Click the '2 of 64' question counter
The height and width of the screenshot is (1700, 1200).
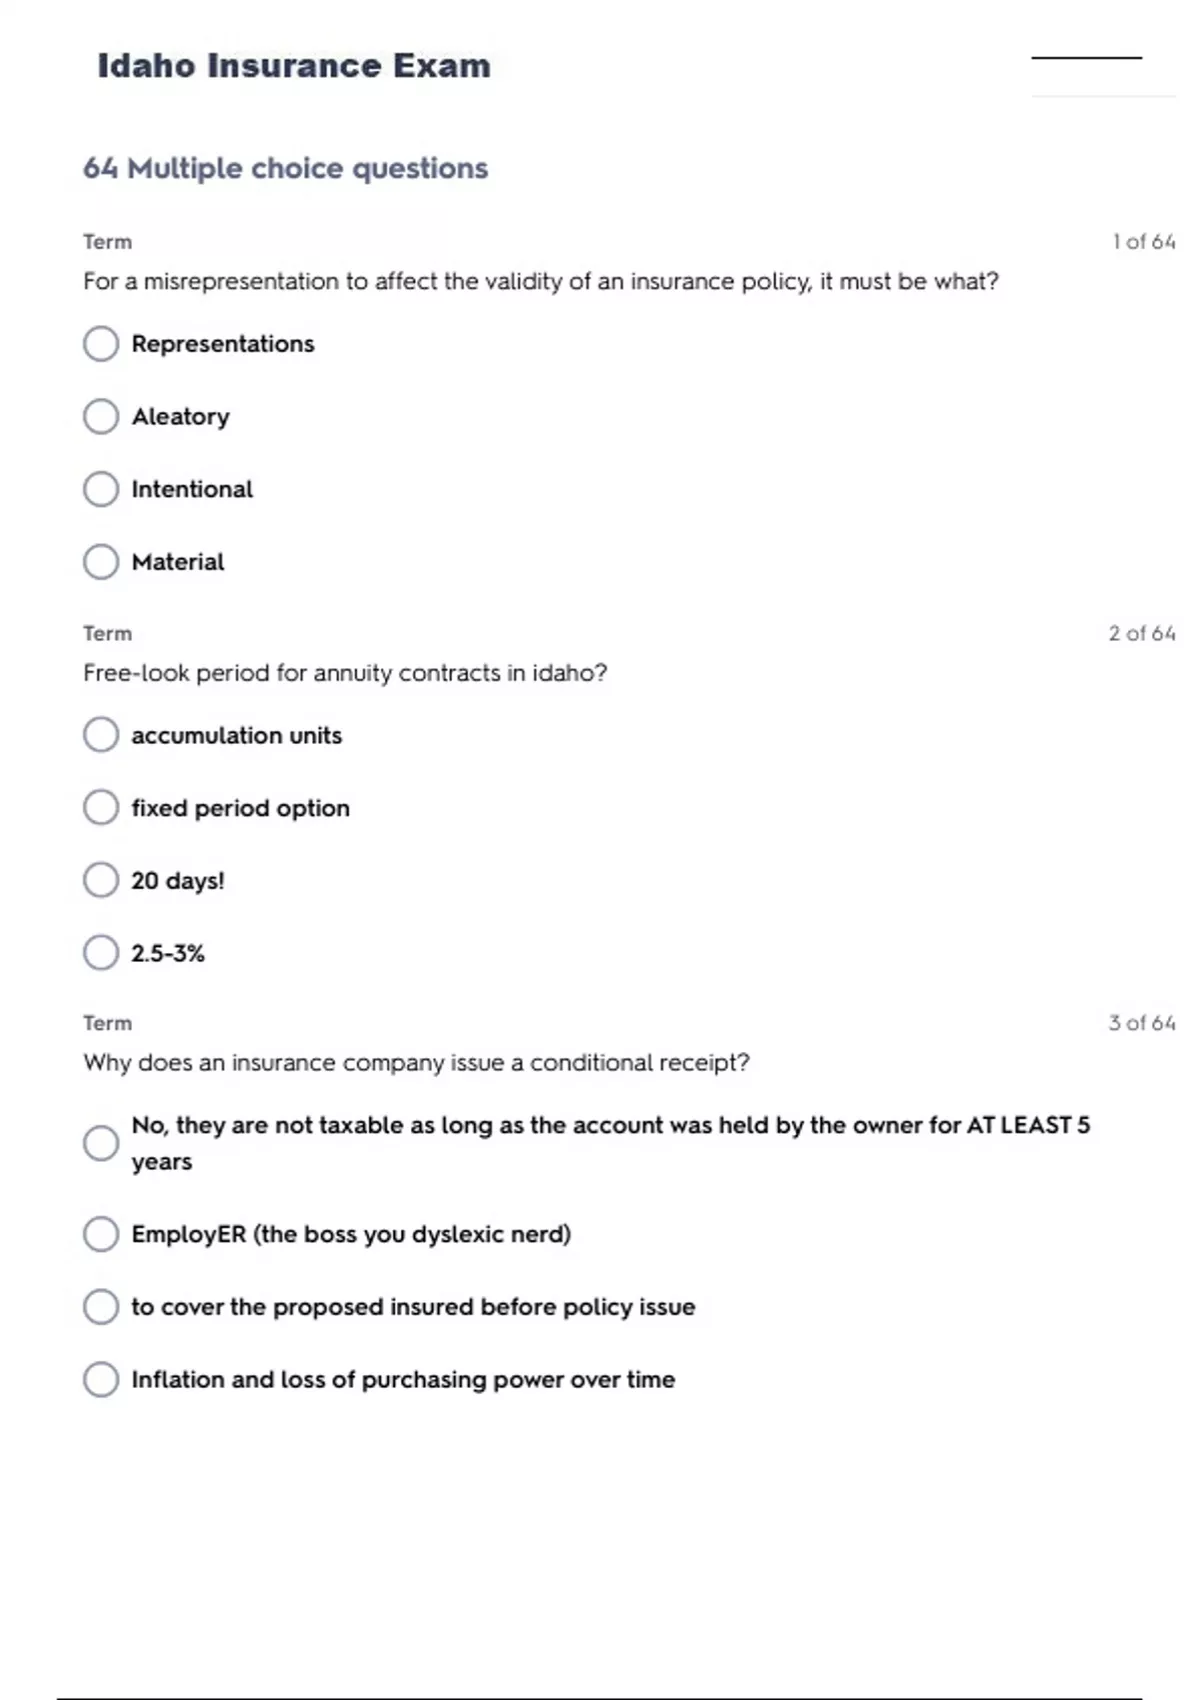pyautogui.click(x=1141, y=633)
